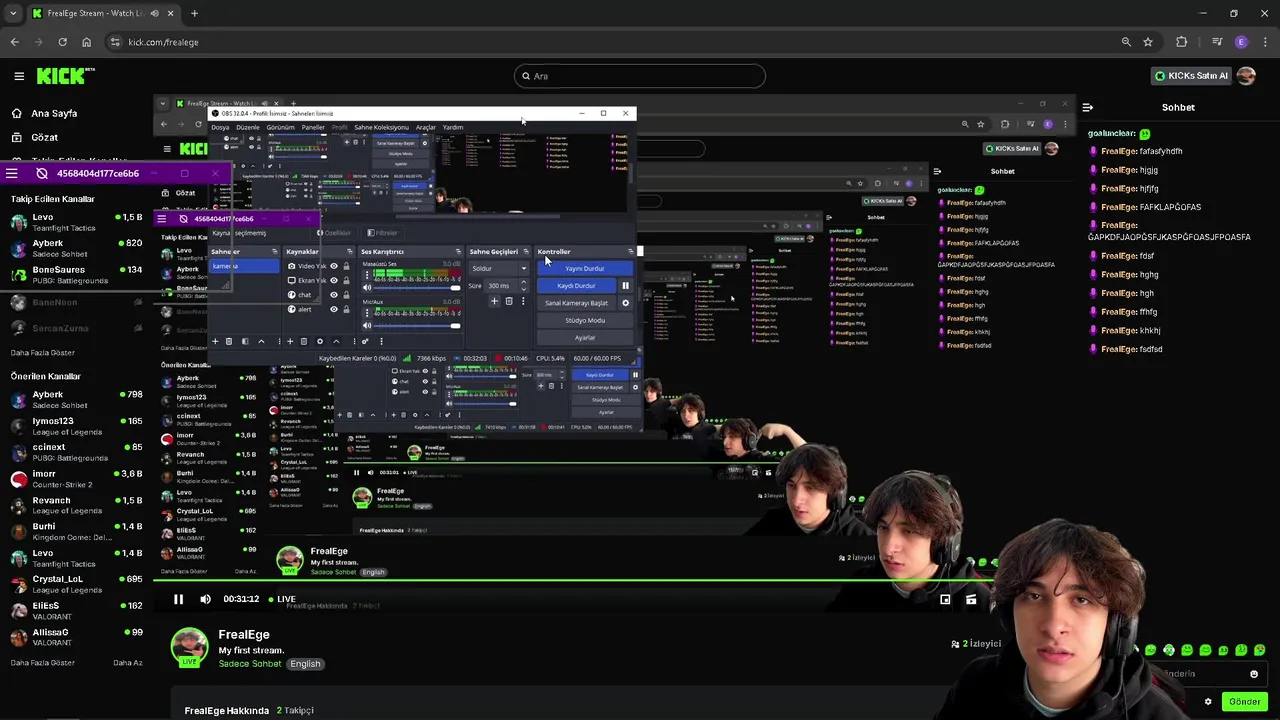Mute the Masaüstü Ses audio channel
This screenshot has height=720, width=1280.
pyautogui.click(x=367, y=287)
